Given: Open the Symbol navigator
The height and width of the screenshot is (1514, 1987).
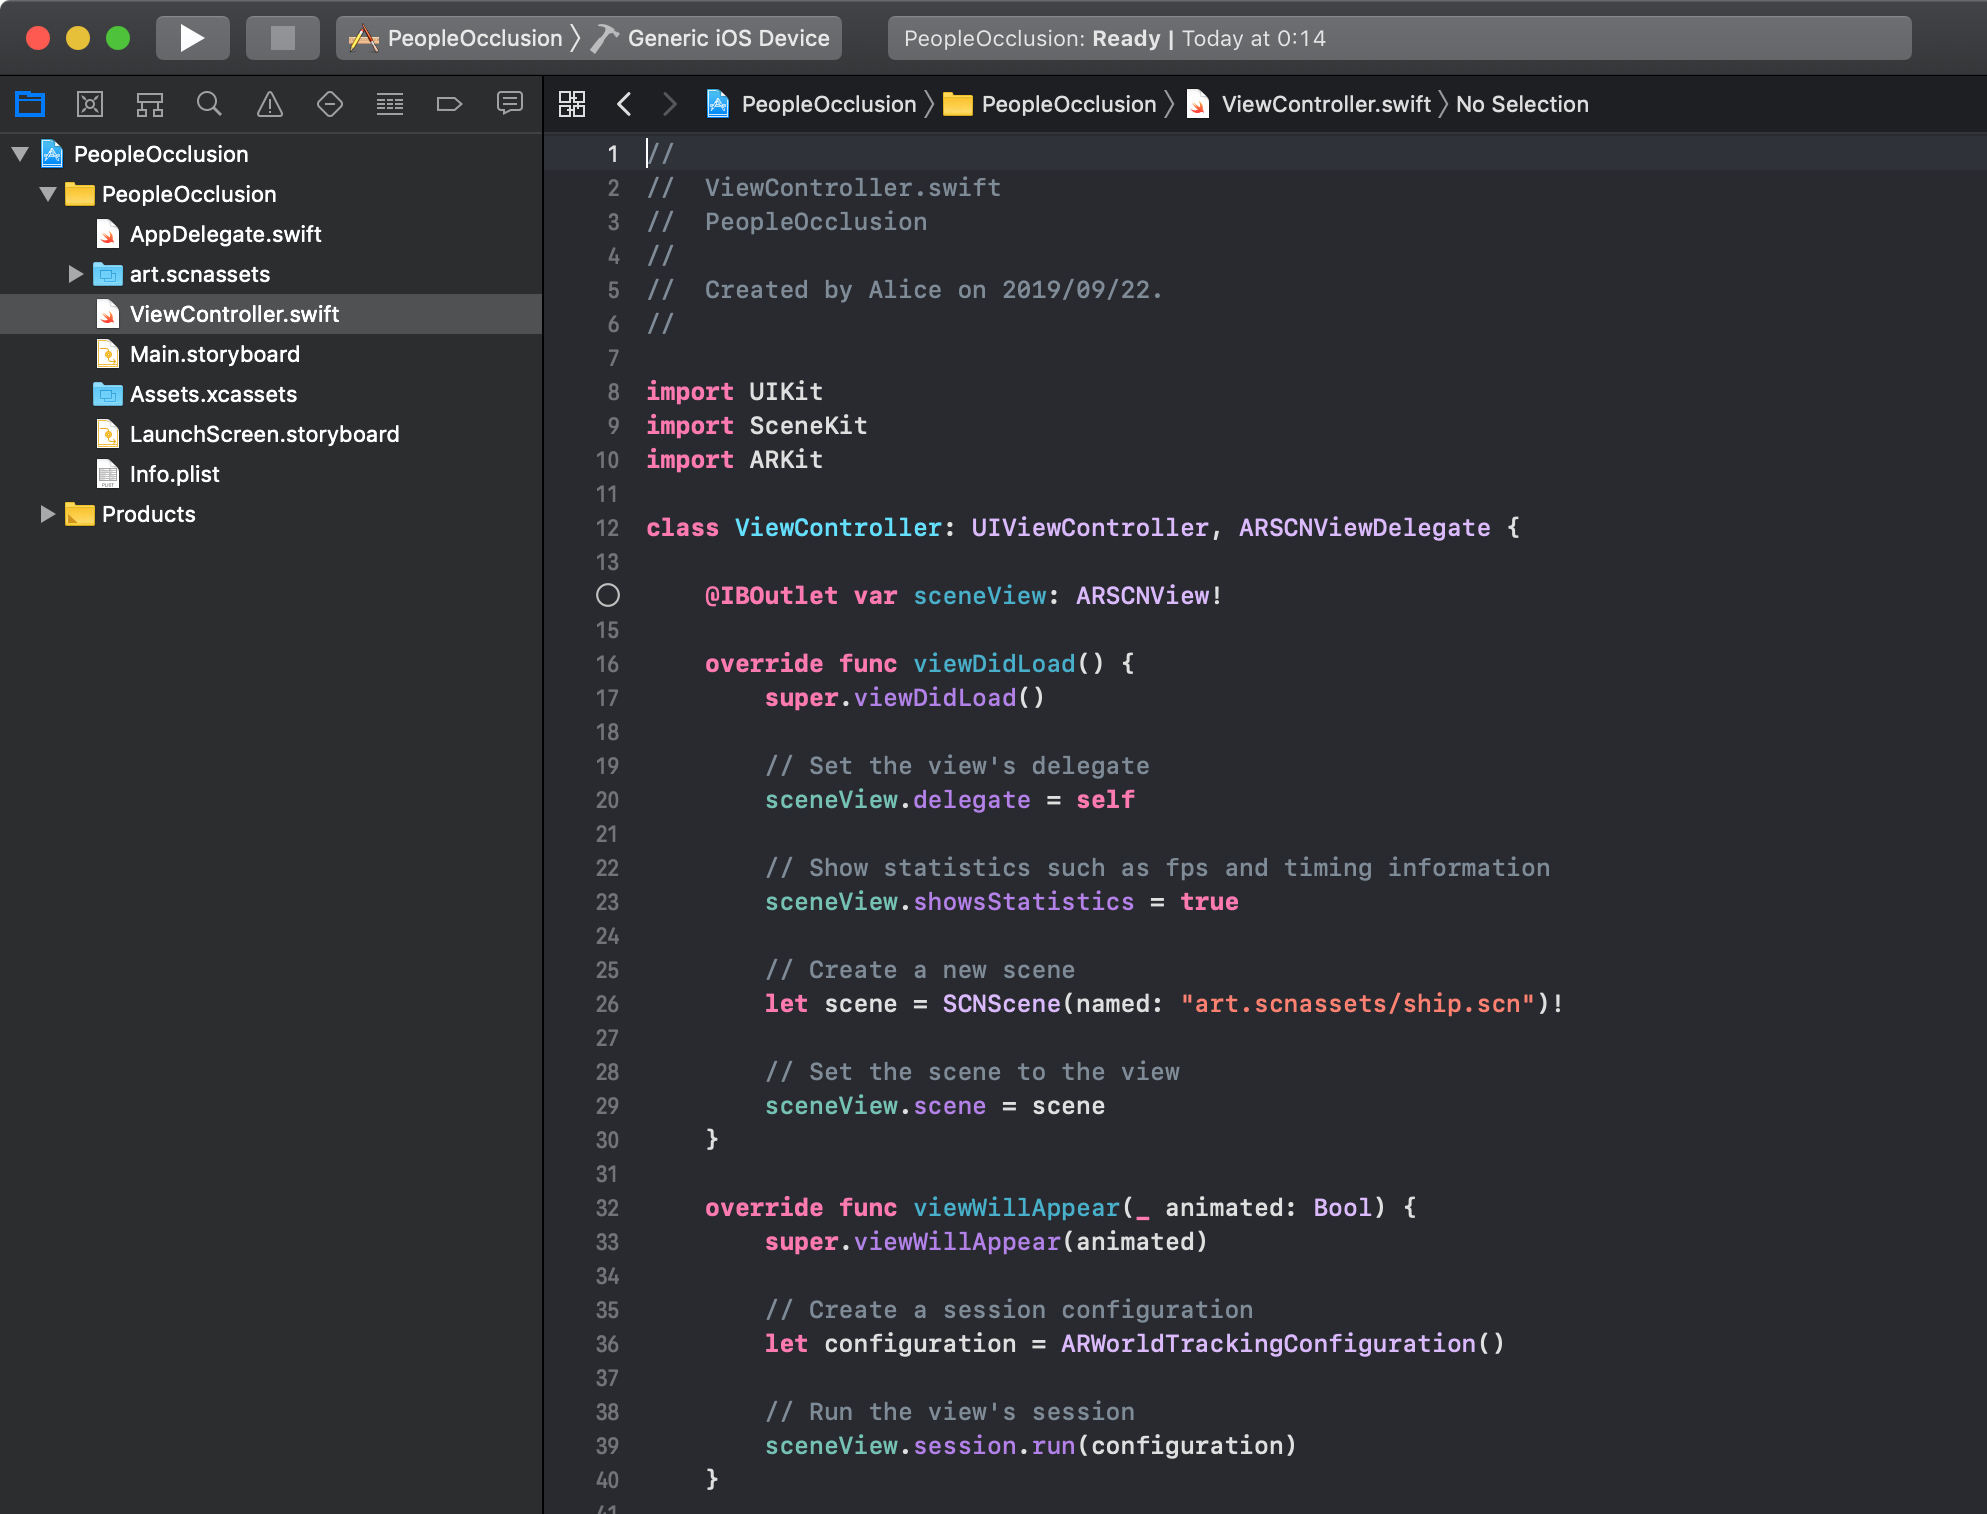Looking at the screenshot, I should tap(150, 104).
